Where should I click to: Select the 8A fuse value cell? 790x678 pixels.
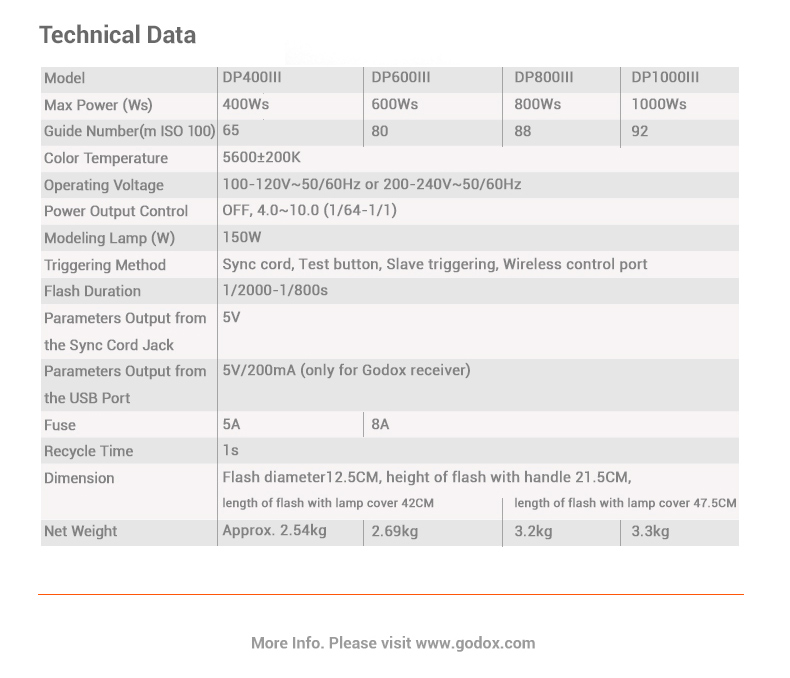click(380, 425)
